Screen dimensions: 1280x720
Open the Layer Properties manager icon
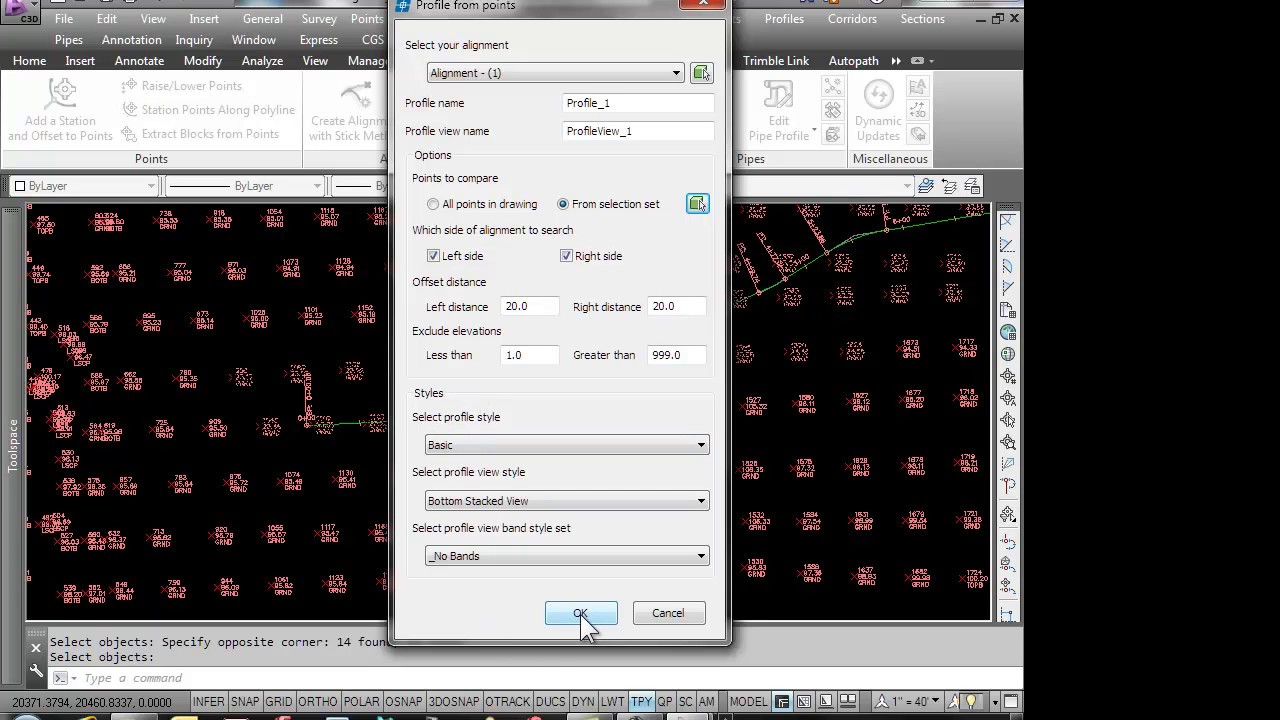[926, 186]
